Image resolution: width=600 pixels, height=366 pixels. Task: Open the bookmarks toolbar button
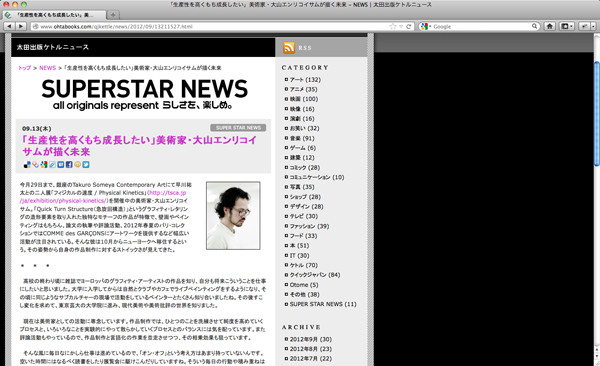click(566, 26)
